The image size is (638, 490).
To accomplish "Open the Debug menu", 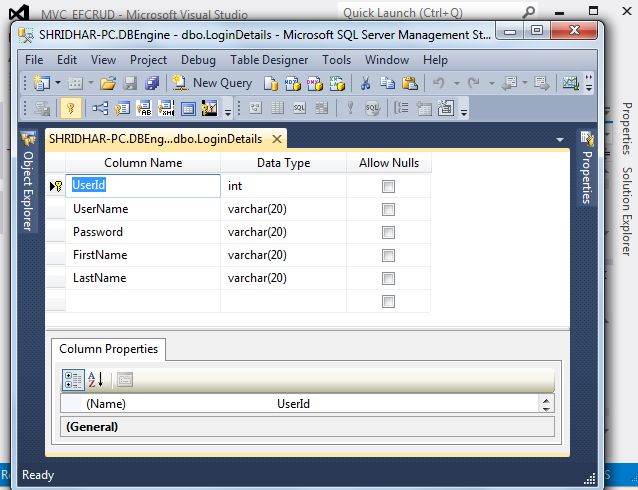I will click(198, 60).
